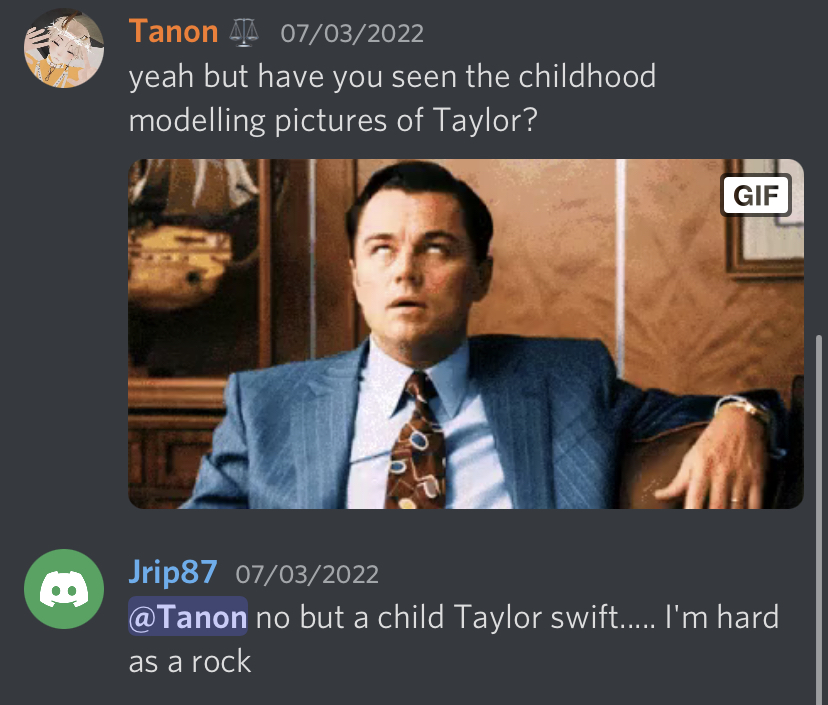The image size is (828, 705).
Task: Click Tanon's message text about modelling pictures
Action: tap(392, 98)
